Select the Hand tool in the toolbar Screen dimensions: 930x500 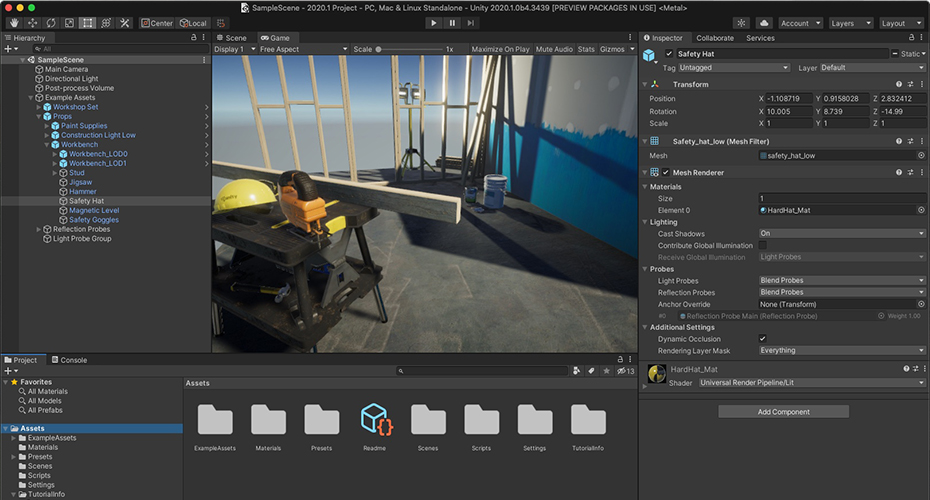click(13, 22)
